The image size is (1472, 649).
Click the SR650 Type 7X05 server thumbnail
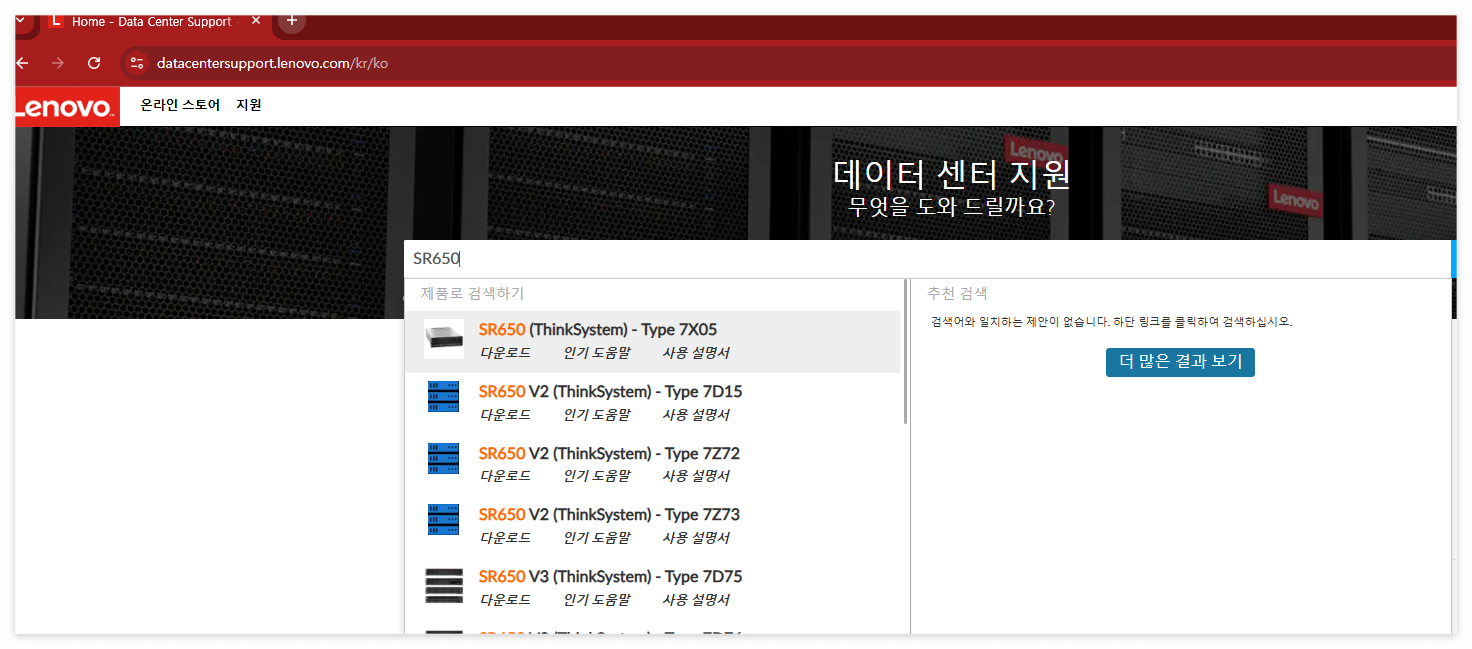click(x=443, y=339)
